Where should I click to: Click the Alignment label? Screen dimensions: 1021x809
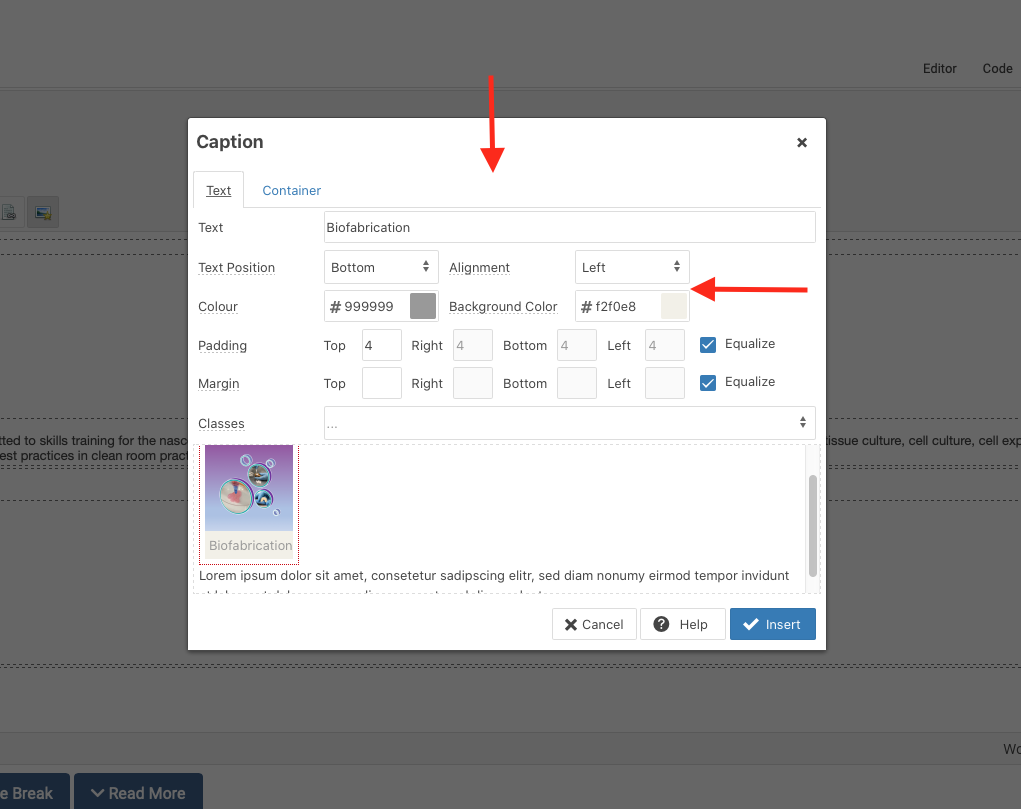pyautogui.click(x=479, y=268)
